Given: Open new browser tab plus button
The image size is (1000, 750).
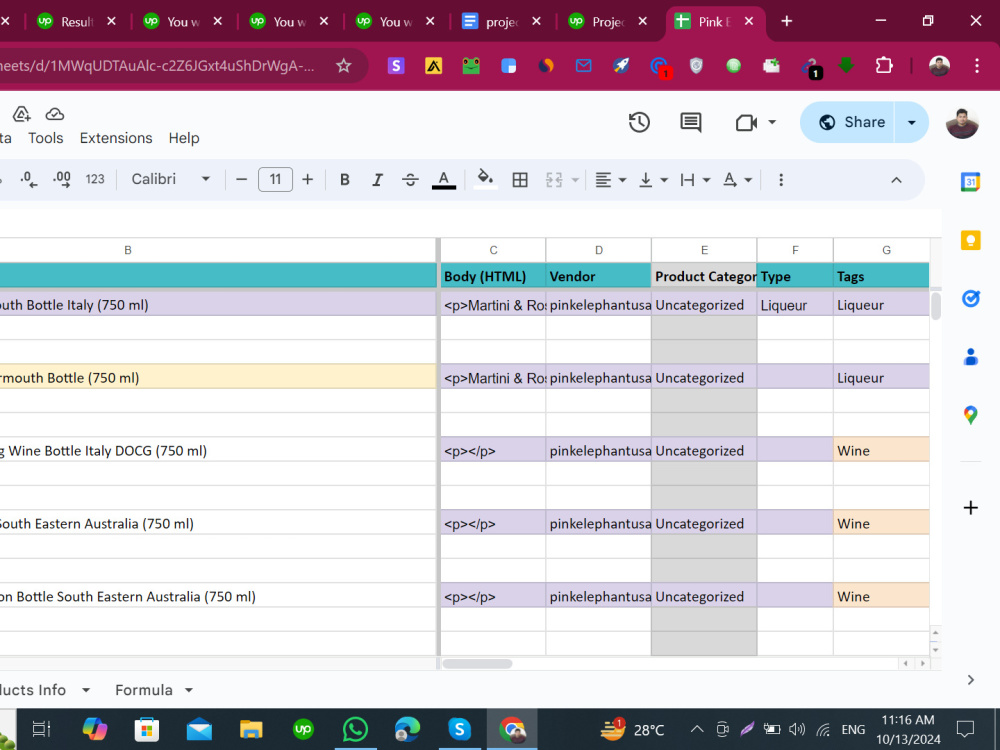Looking at the screenshot, I should (786, 21).
